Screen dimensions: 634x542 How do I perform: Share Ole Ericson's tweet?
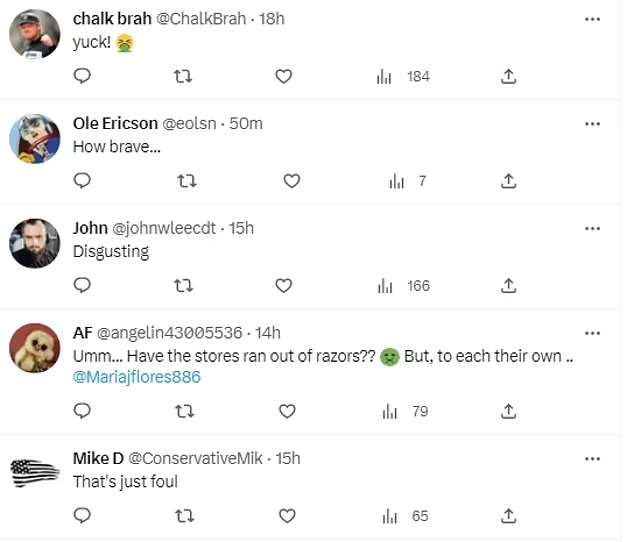[x=508, y=181]
